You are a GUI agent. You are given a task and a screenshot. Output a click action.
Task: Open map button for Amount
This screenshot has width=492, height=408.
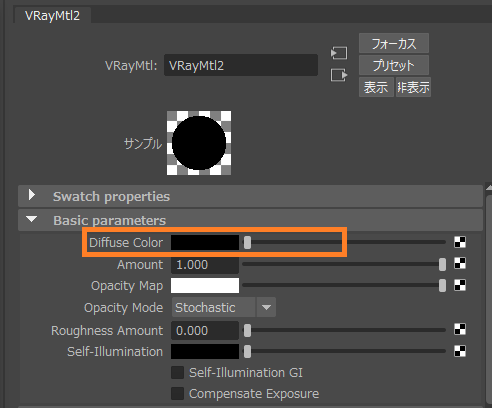point(460,264)
